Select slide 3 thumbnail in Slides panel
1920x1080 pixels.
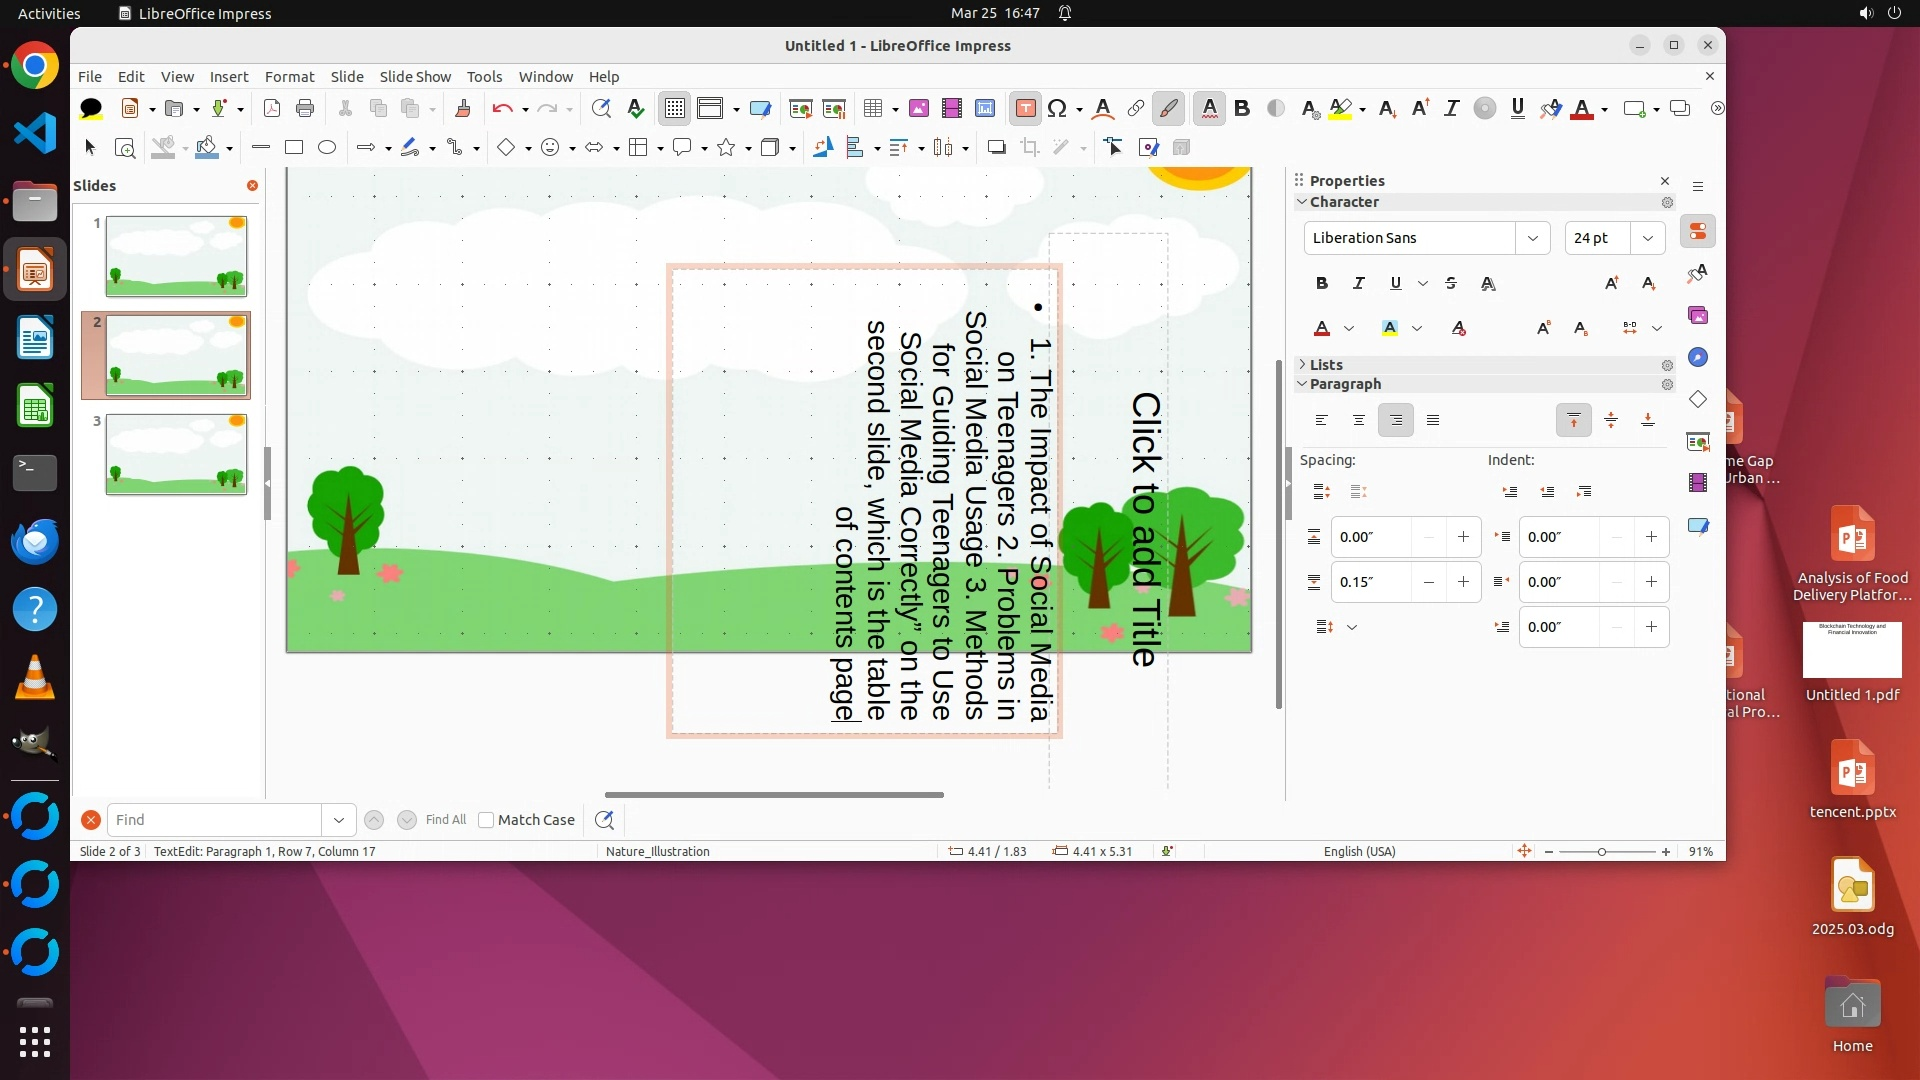tap(176, 455)
